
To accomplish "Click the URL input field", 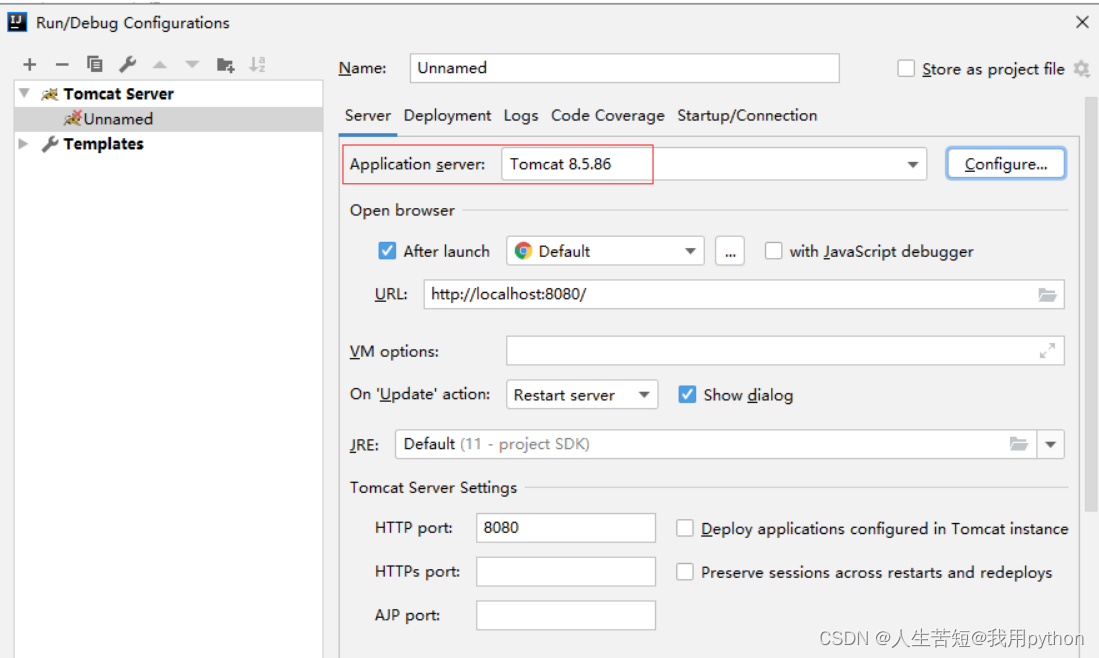I will coord(744,294).
